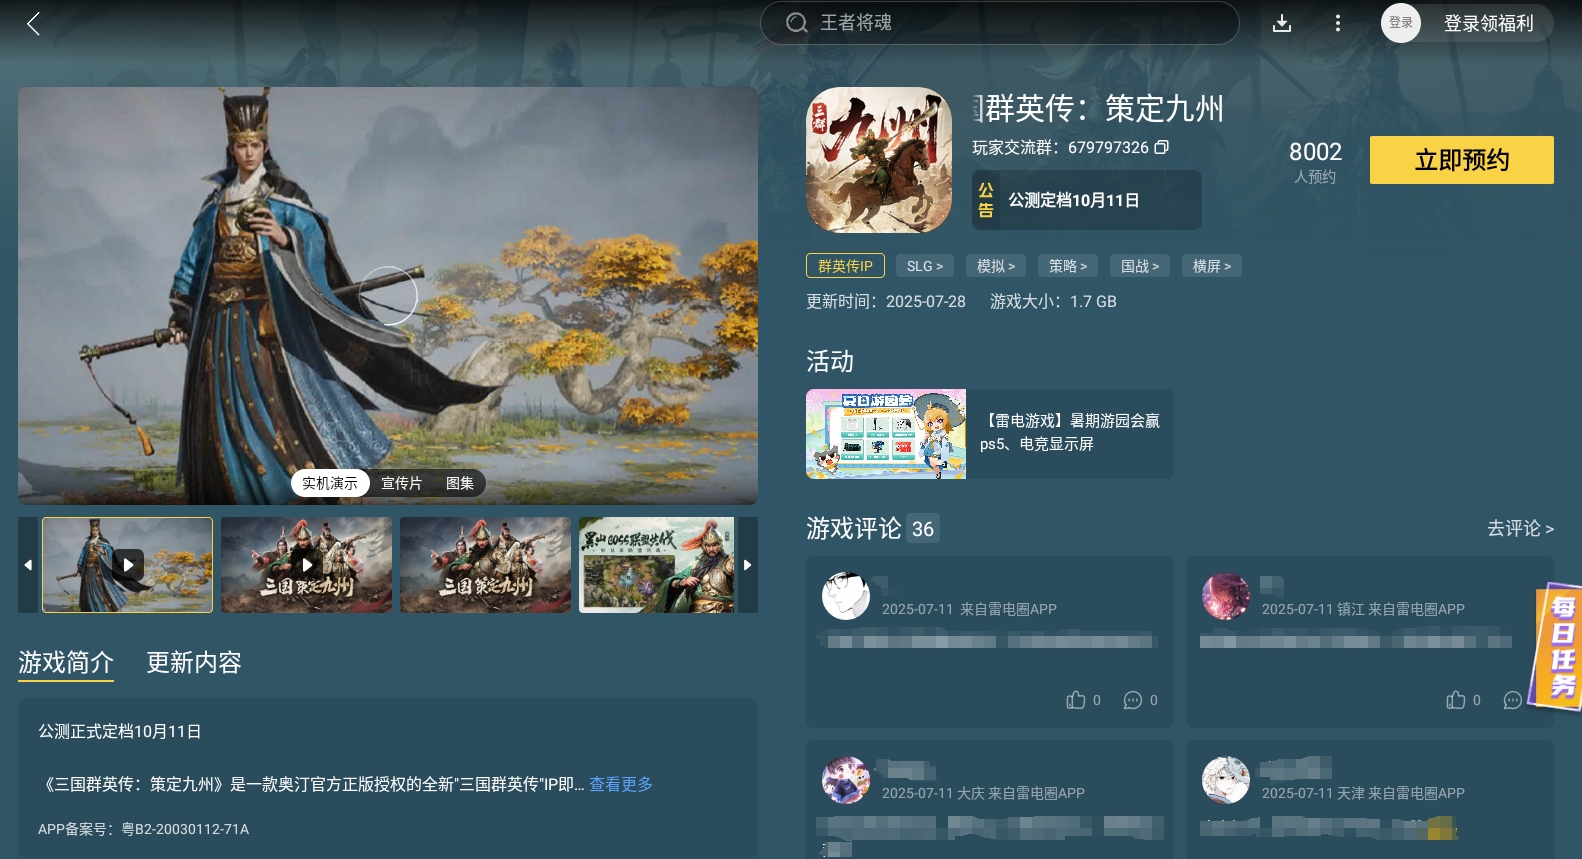Image resolution: width=1582 pixels, height=859 pixels.
Task: Click 去评论 link
Action: [1520, 528]
